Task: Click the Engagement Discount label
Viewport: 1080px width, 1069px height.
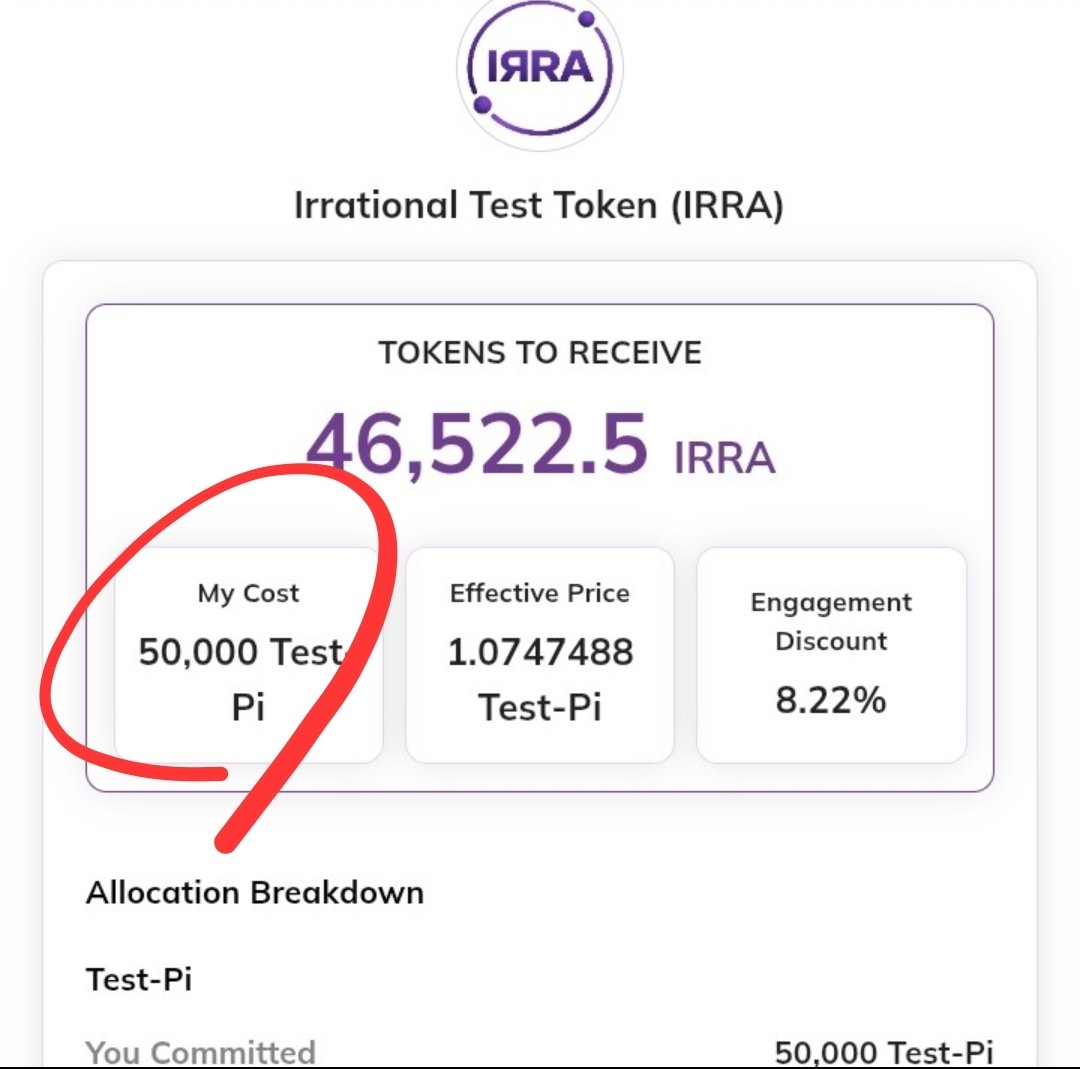Action: 831,621
